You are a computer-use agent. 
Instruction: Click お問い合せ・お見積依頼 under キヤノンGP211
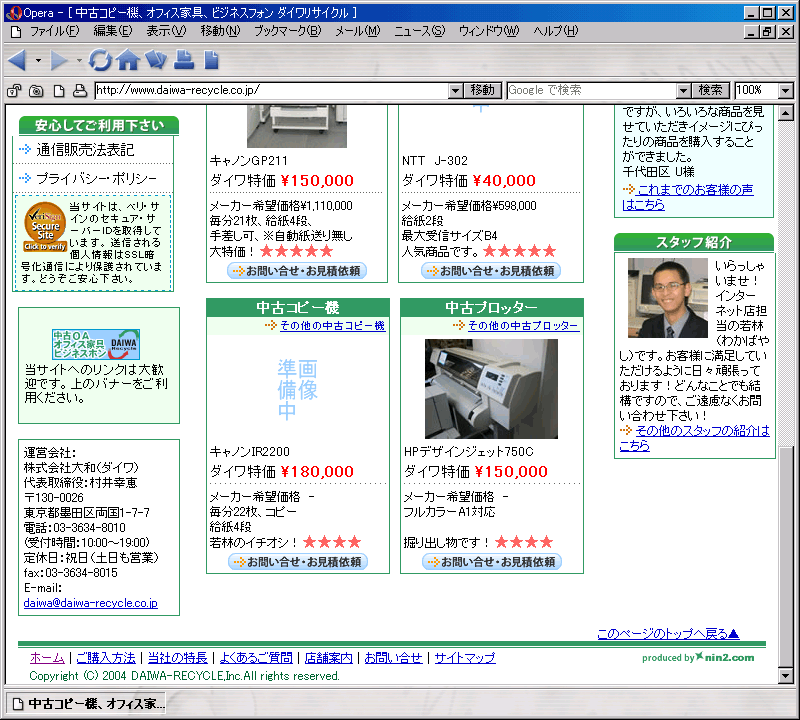pyautogui.click(x=297, y=271)
